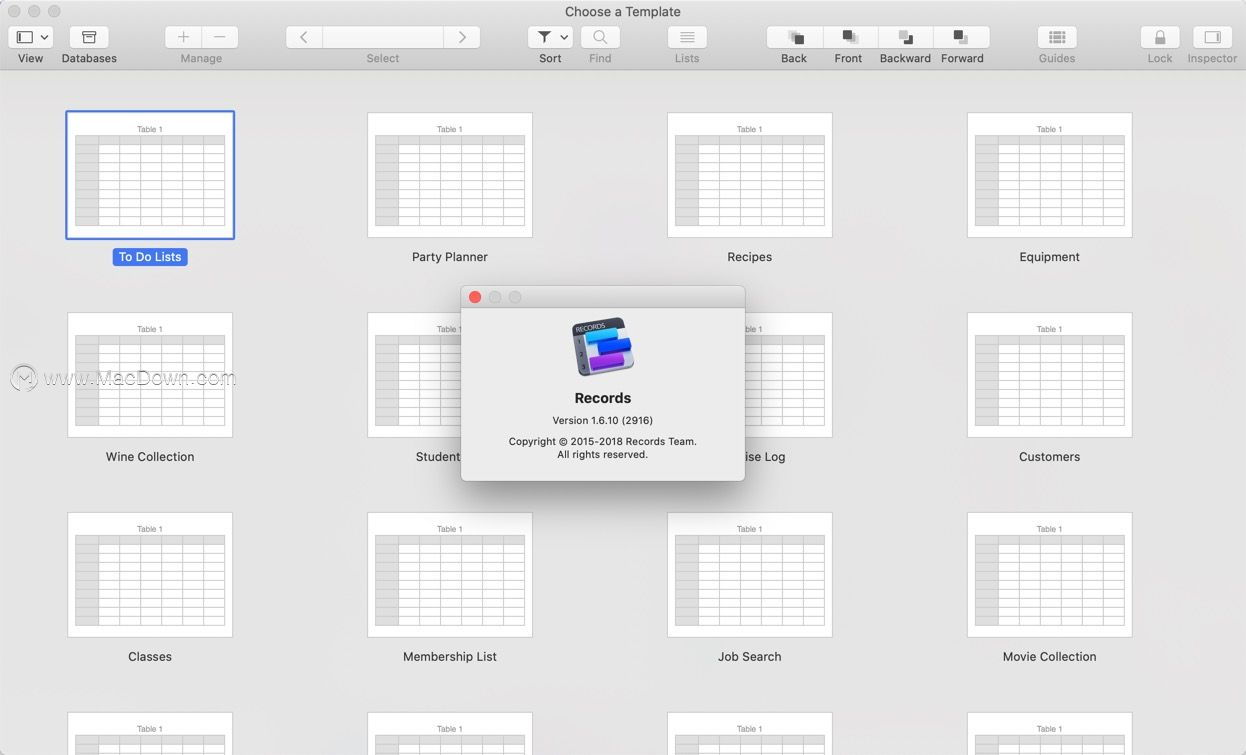The height and width of the screenshot is (755, 1246).
Task: Select the Classes template thumbnail
Action: coord(150,575)
